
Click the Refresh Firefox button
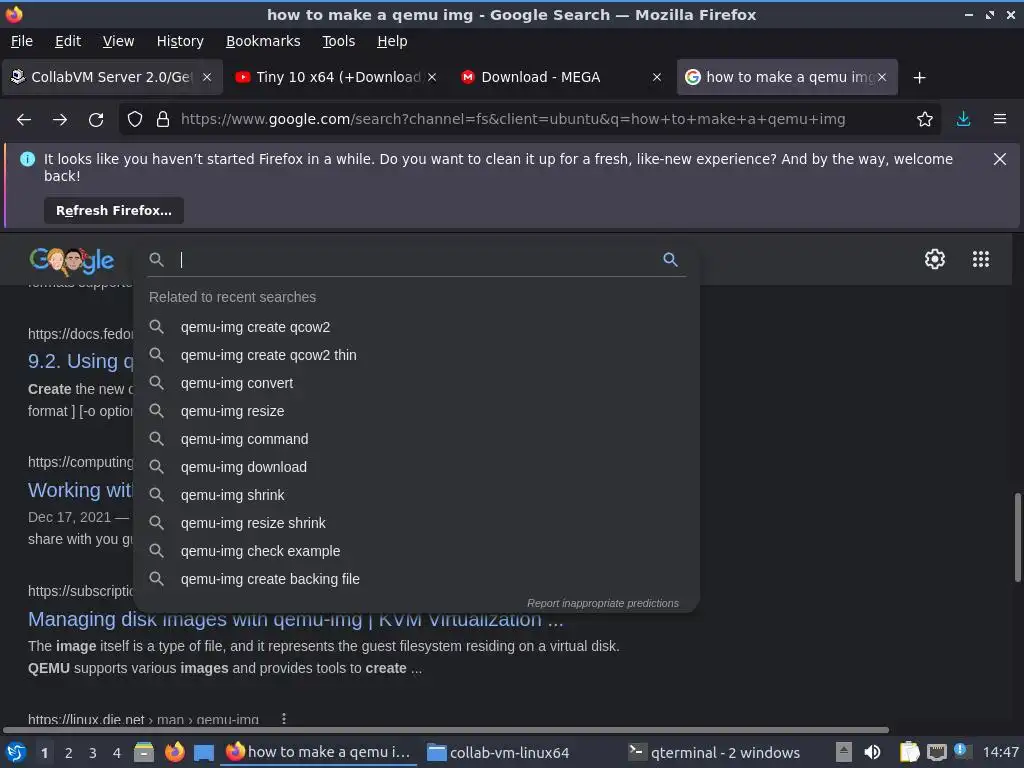pos(114,210)
